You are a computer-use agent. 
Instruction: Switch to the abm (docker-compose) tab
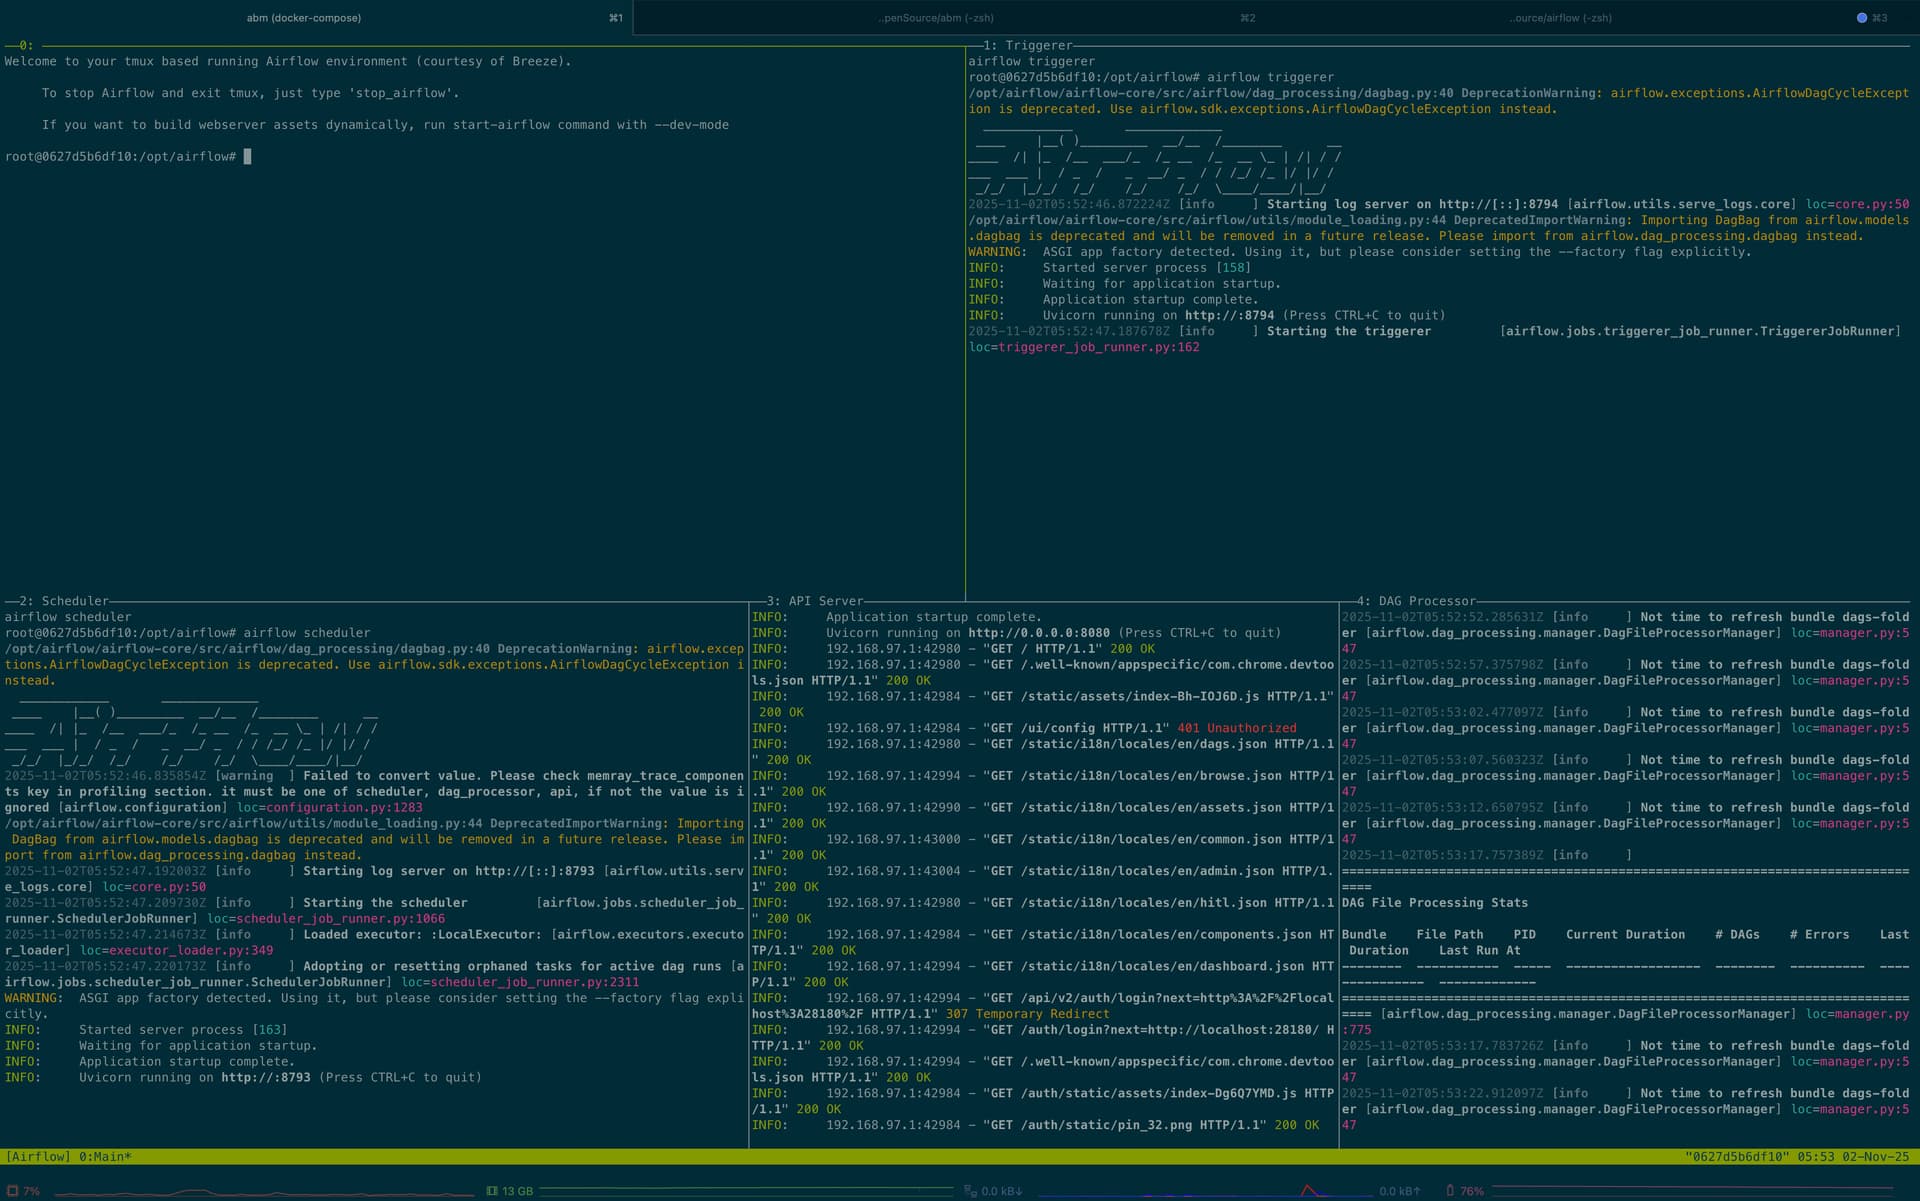point(304,18)
